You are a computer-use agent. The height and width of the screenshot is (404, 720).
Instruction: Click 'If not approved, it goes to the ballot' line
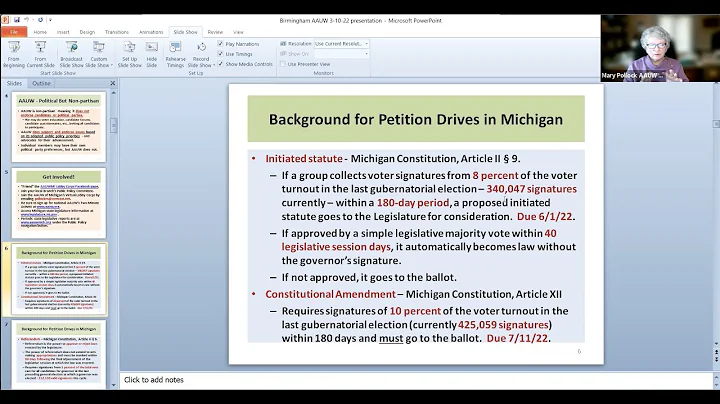tap(369, 277)
